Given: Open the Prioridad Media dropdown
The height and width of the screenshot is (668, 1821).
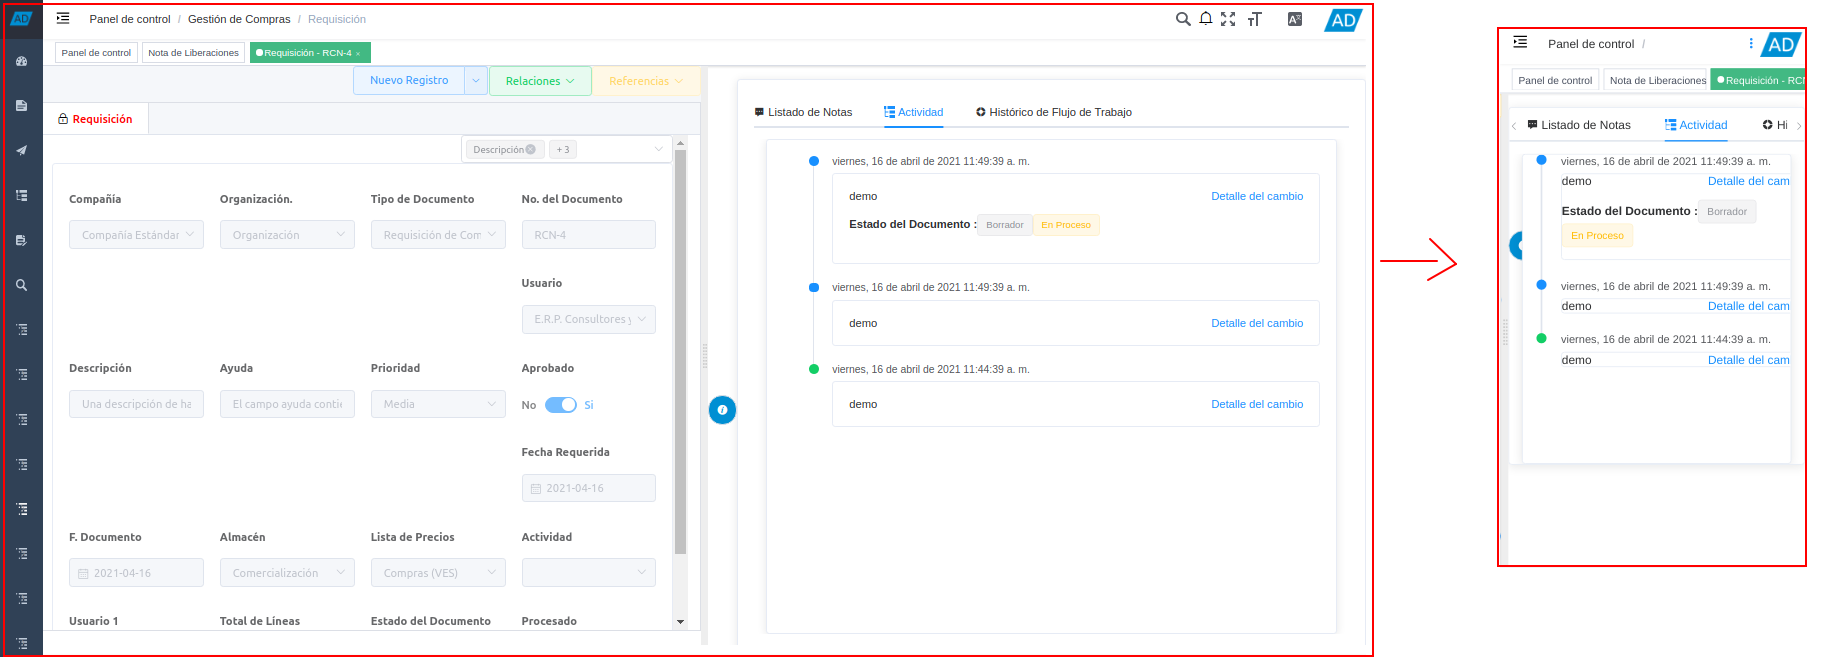Looking at the screenshot, I should [x=437, y=404].
